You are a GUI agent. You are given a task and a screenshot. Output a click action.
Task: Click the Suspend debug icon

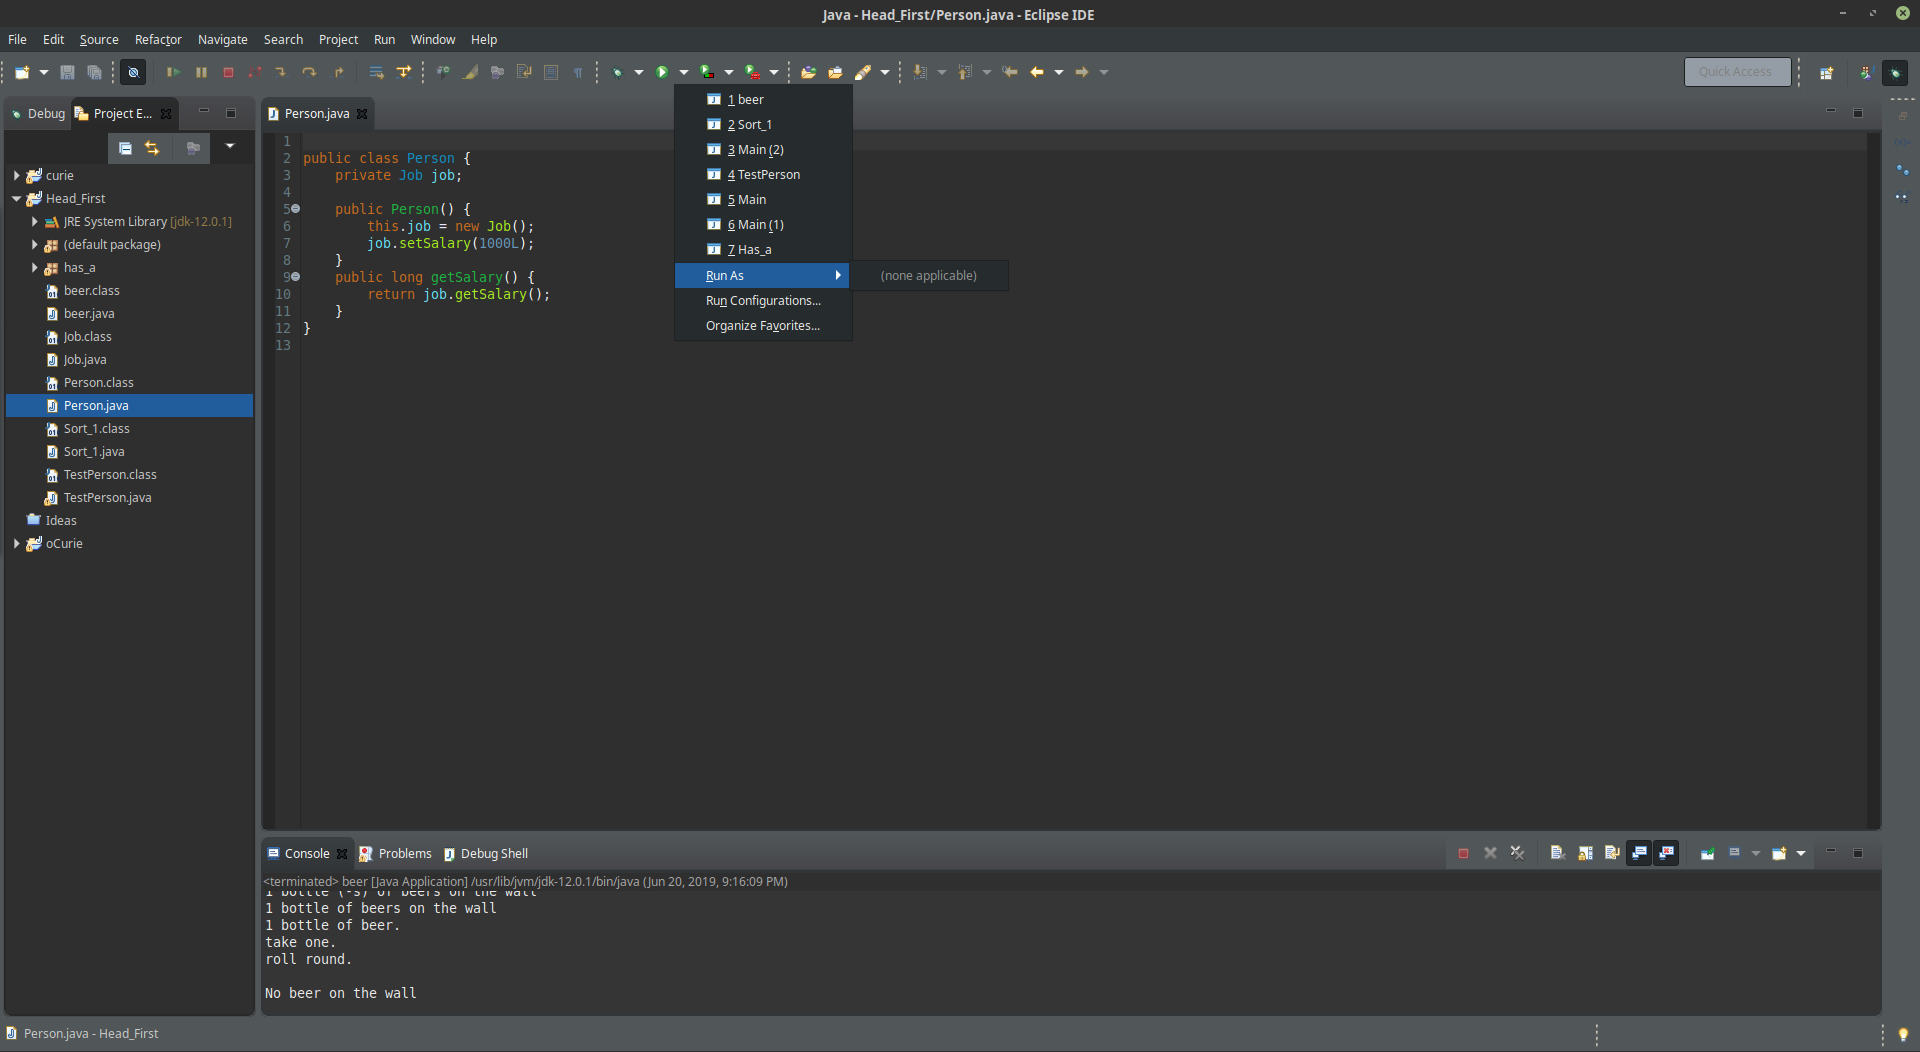click(x=201, y=72)
